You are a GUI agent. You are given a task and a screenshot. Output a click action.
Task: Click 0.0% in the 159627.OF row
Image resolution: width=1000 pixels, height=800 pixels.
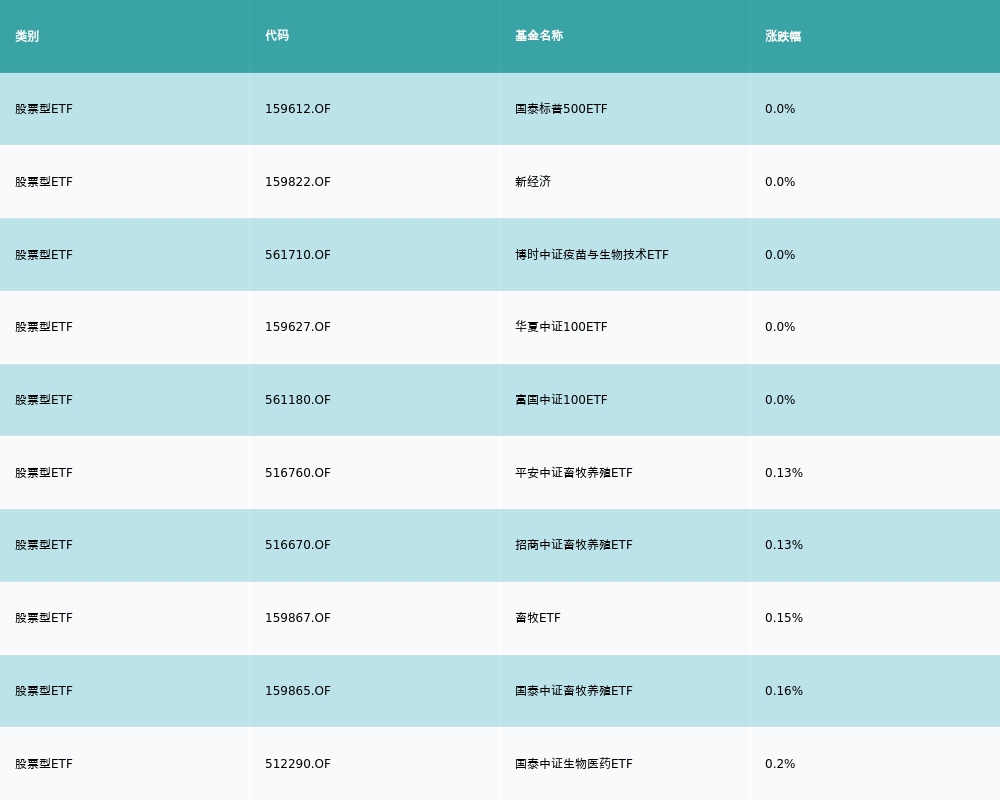(780, 327)
